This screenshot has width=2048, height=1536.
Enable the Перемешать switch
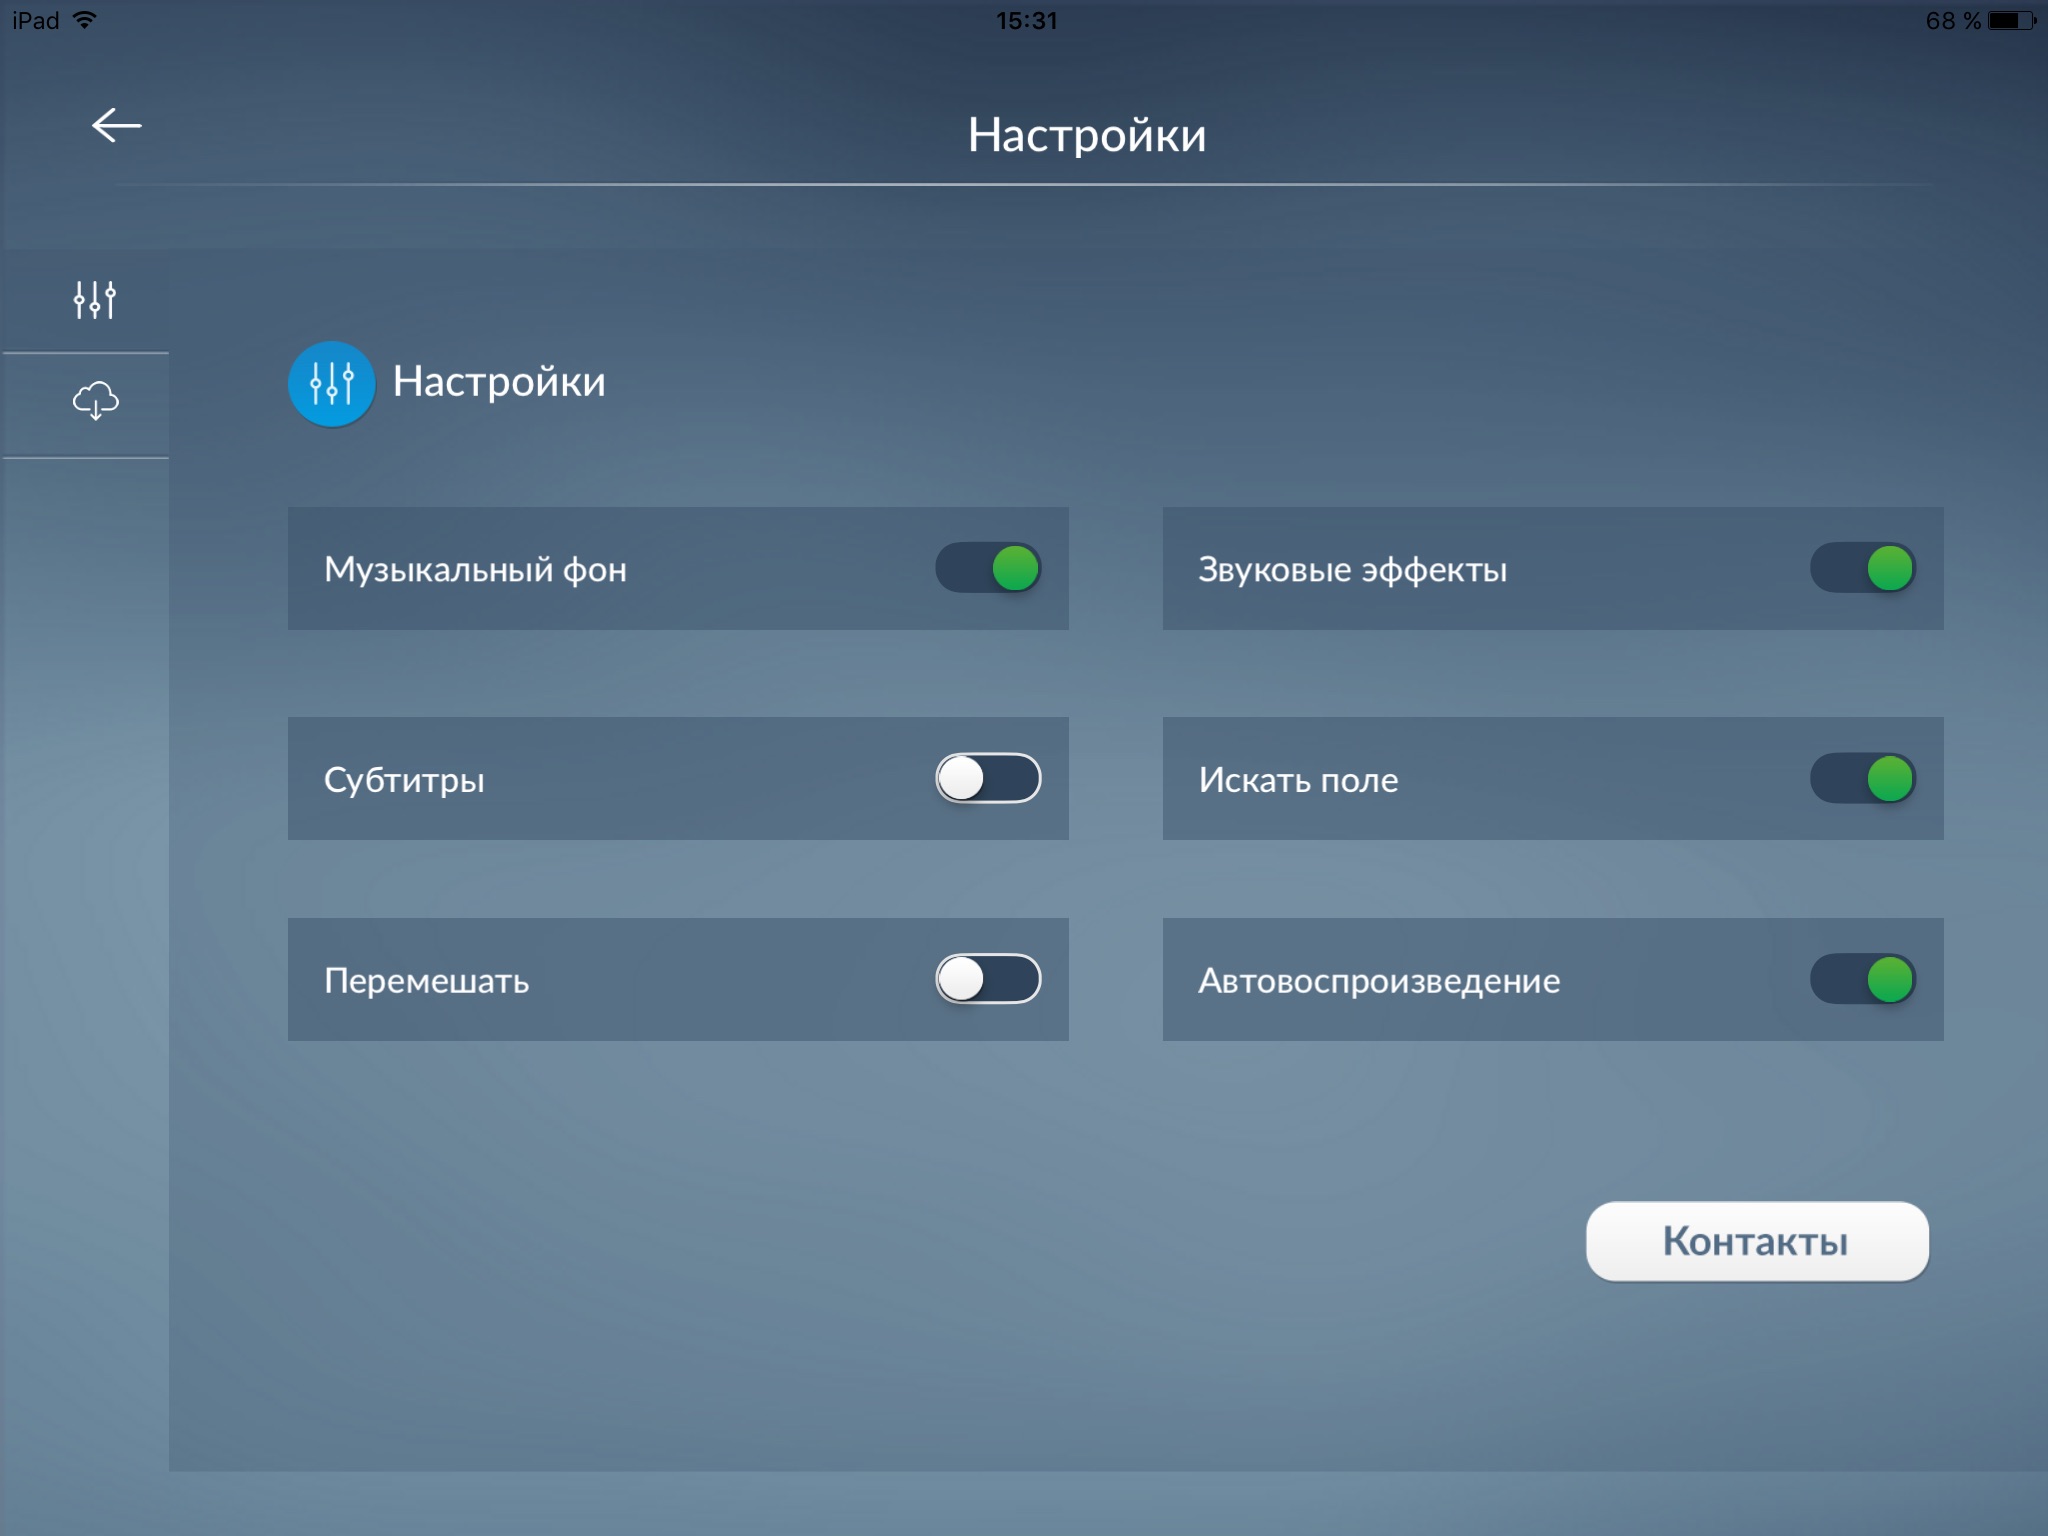coord(988,979)
